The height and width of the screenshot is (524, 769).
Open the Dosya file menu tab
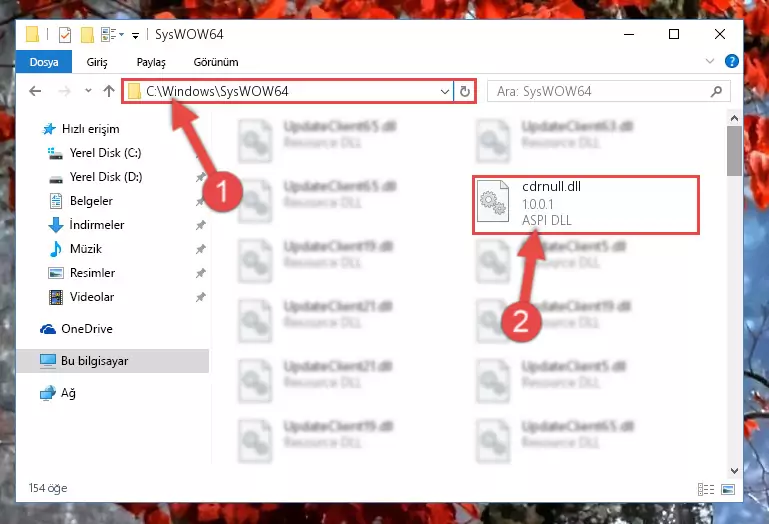(44, 62)
